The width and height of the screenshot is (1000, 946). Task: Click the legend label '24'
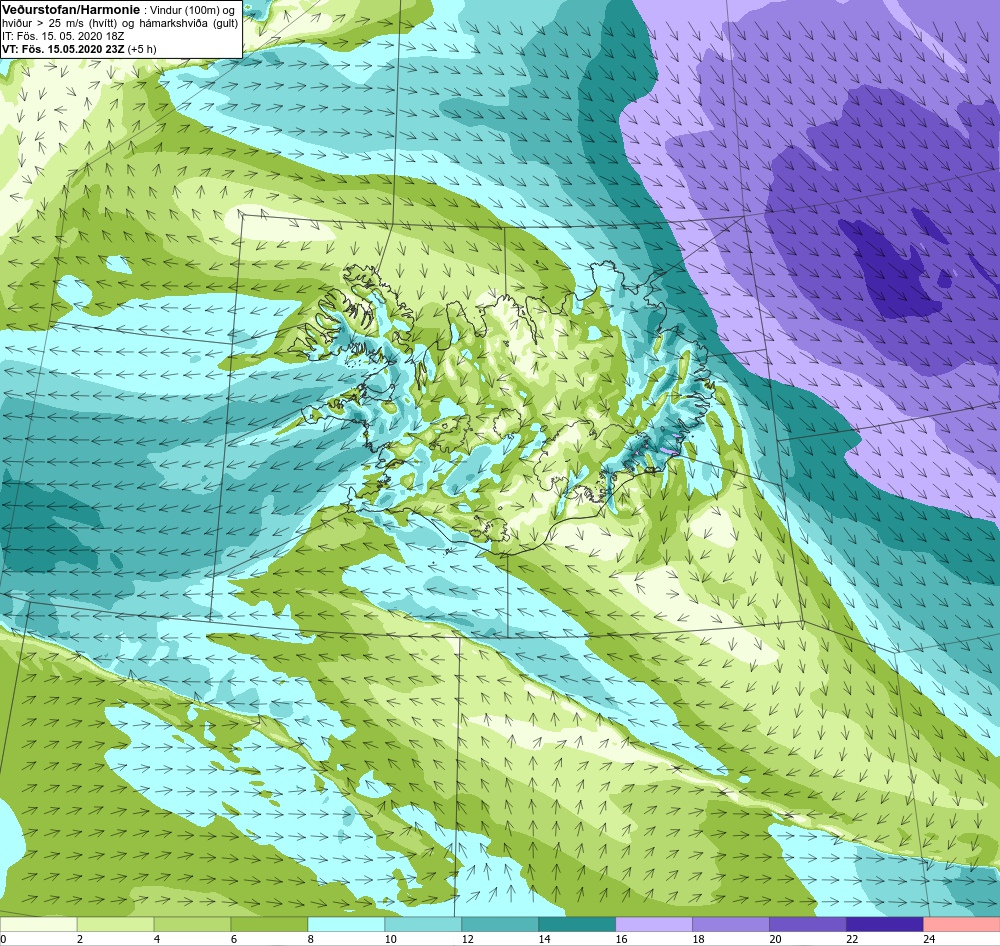tap(929, 939)
